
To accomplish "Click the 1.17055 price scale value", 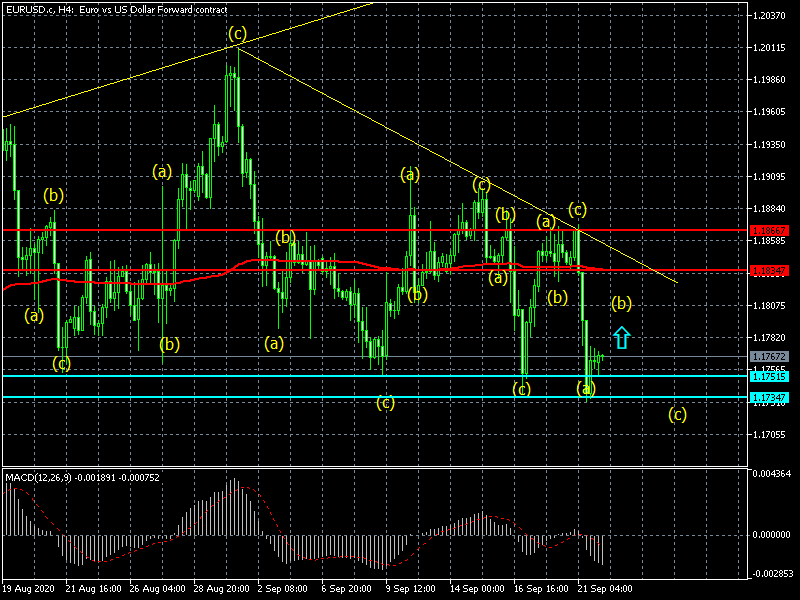I will tap(772, 434).
